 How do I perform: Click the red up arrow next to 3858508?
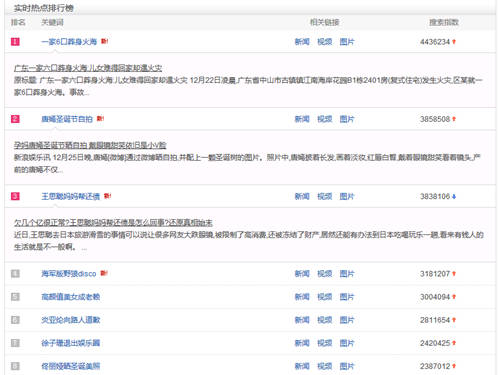454,119
